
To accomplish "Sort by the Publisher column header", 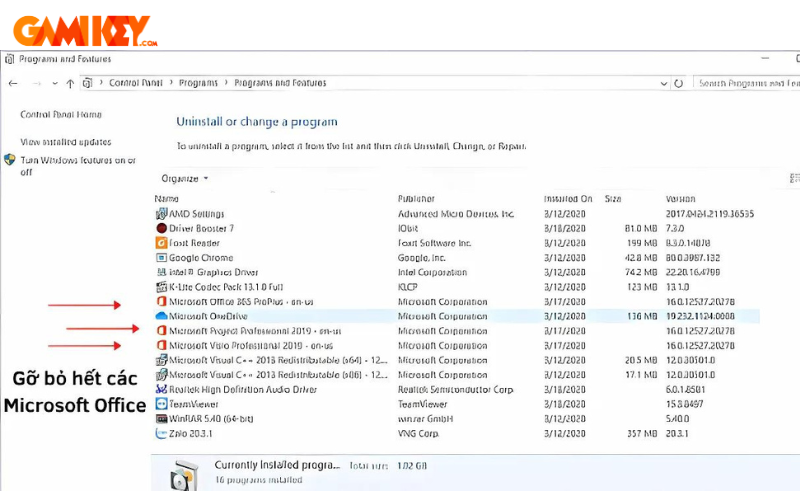I will (416, 198).
